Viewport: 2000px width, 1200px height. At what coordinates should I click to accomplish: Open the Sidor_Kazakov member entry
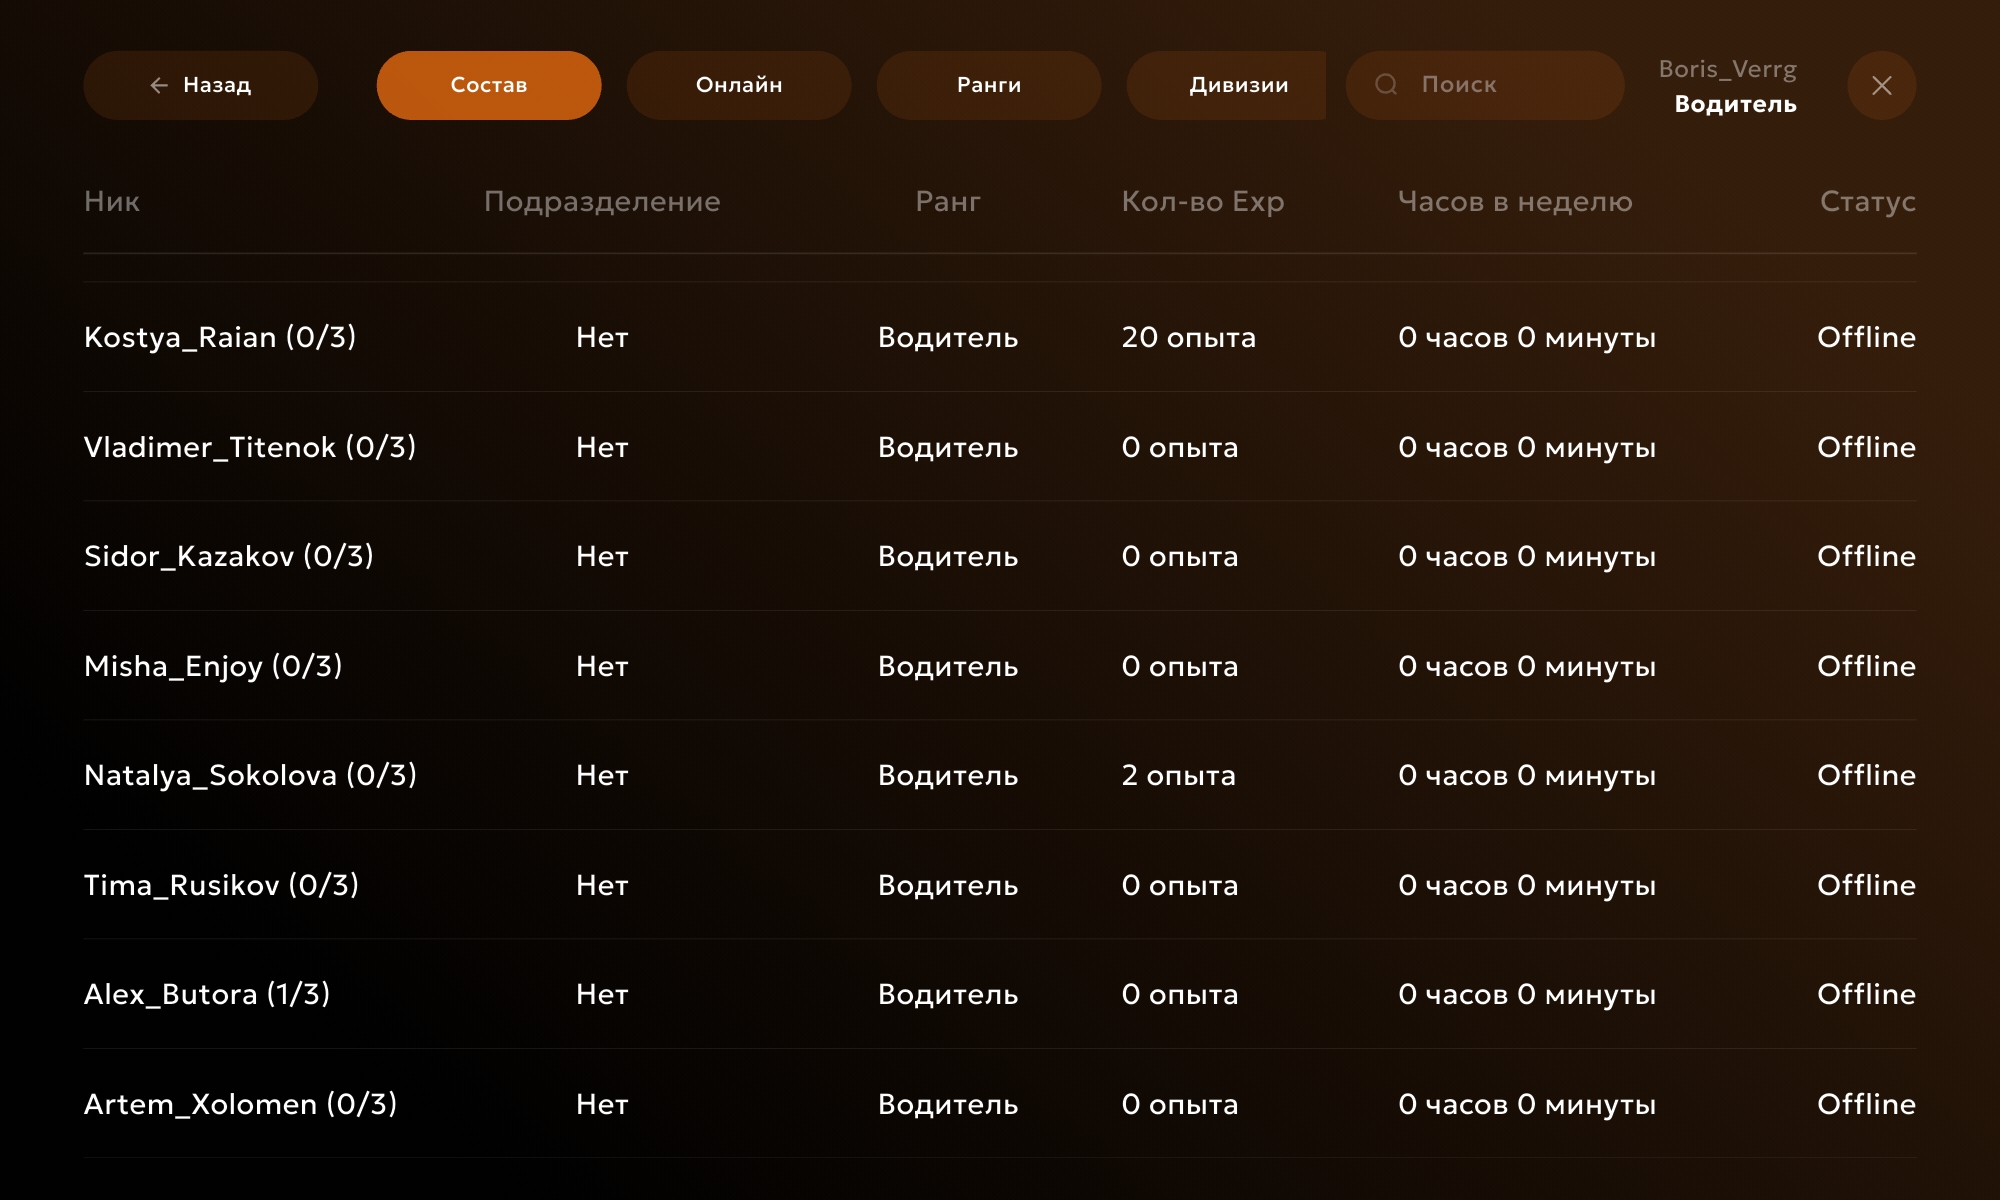click(228, 556)
